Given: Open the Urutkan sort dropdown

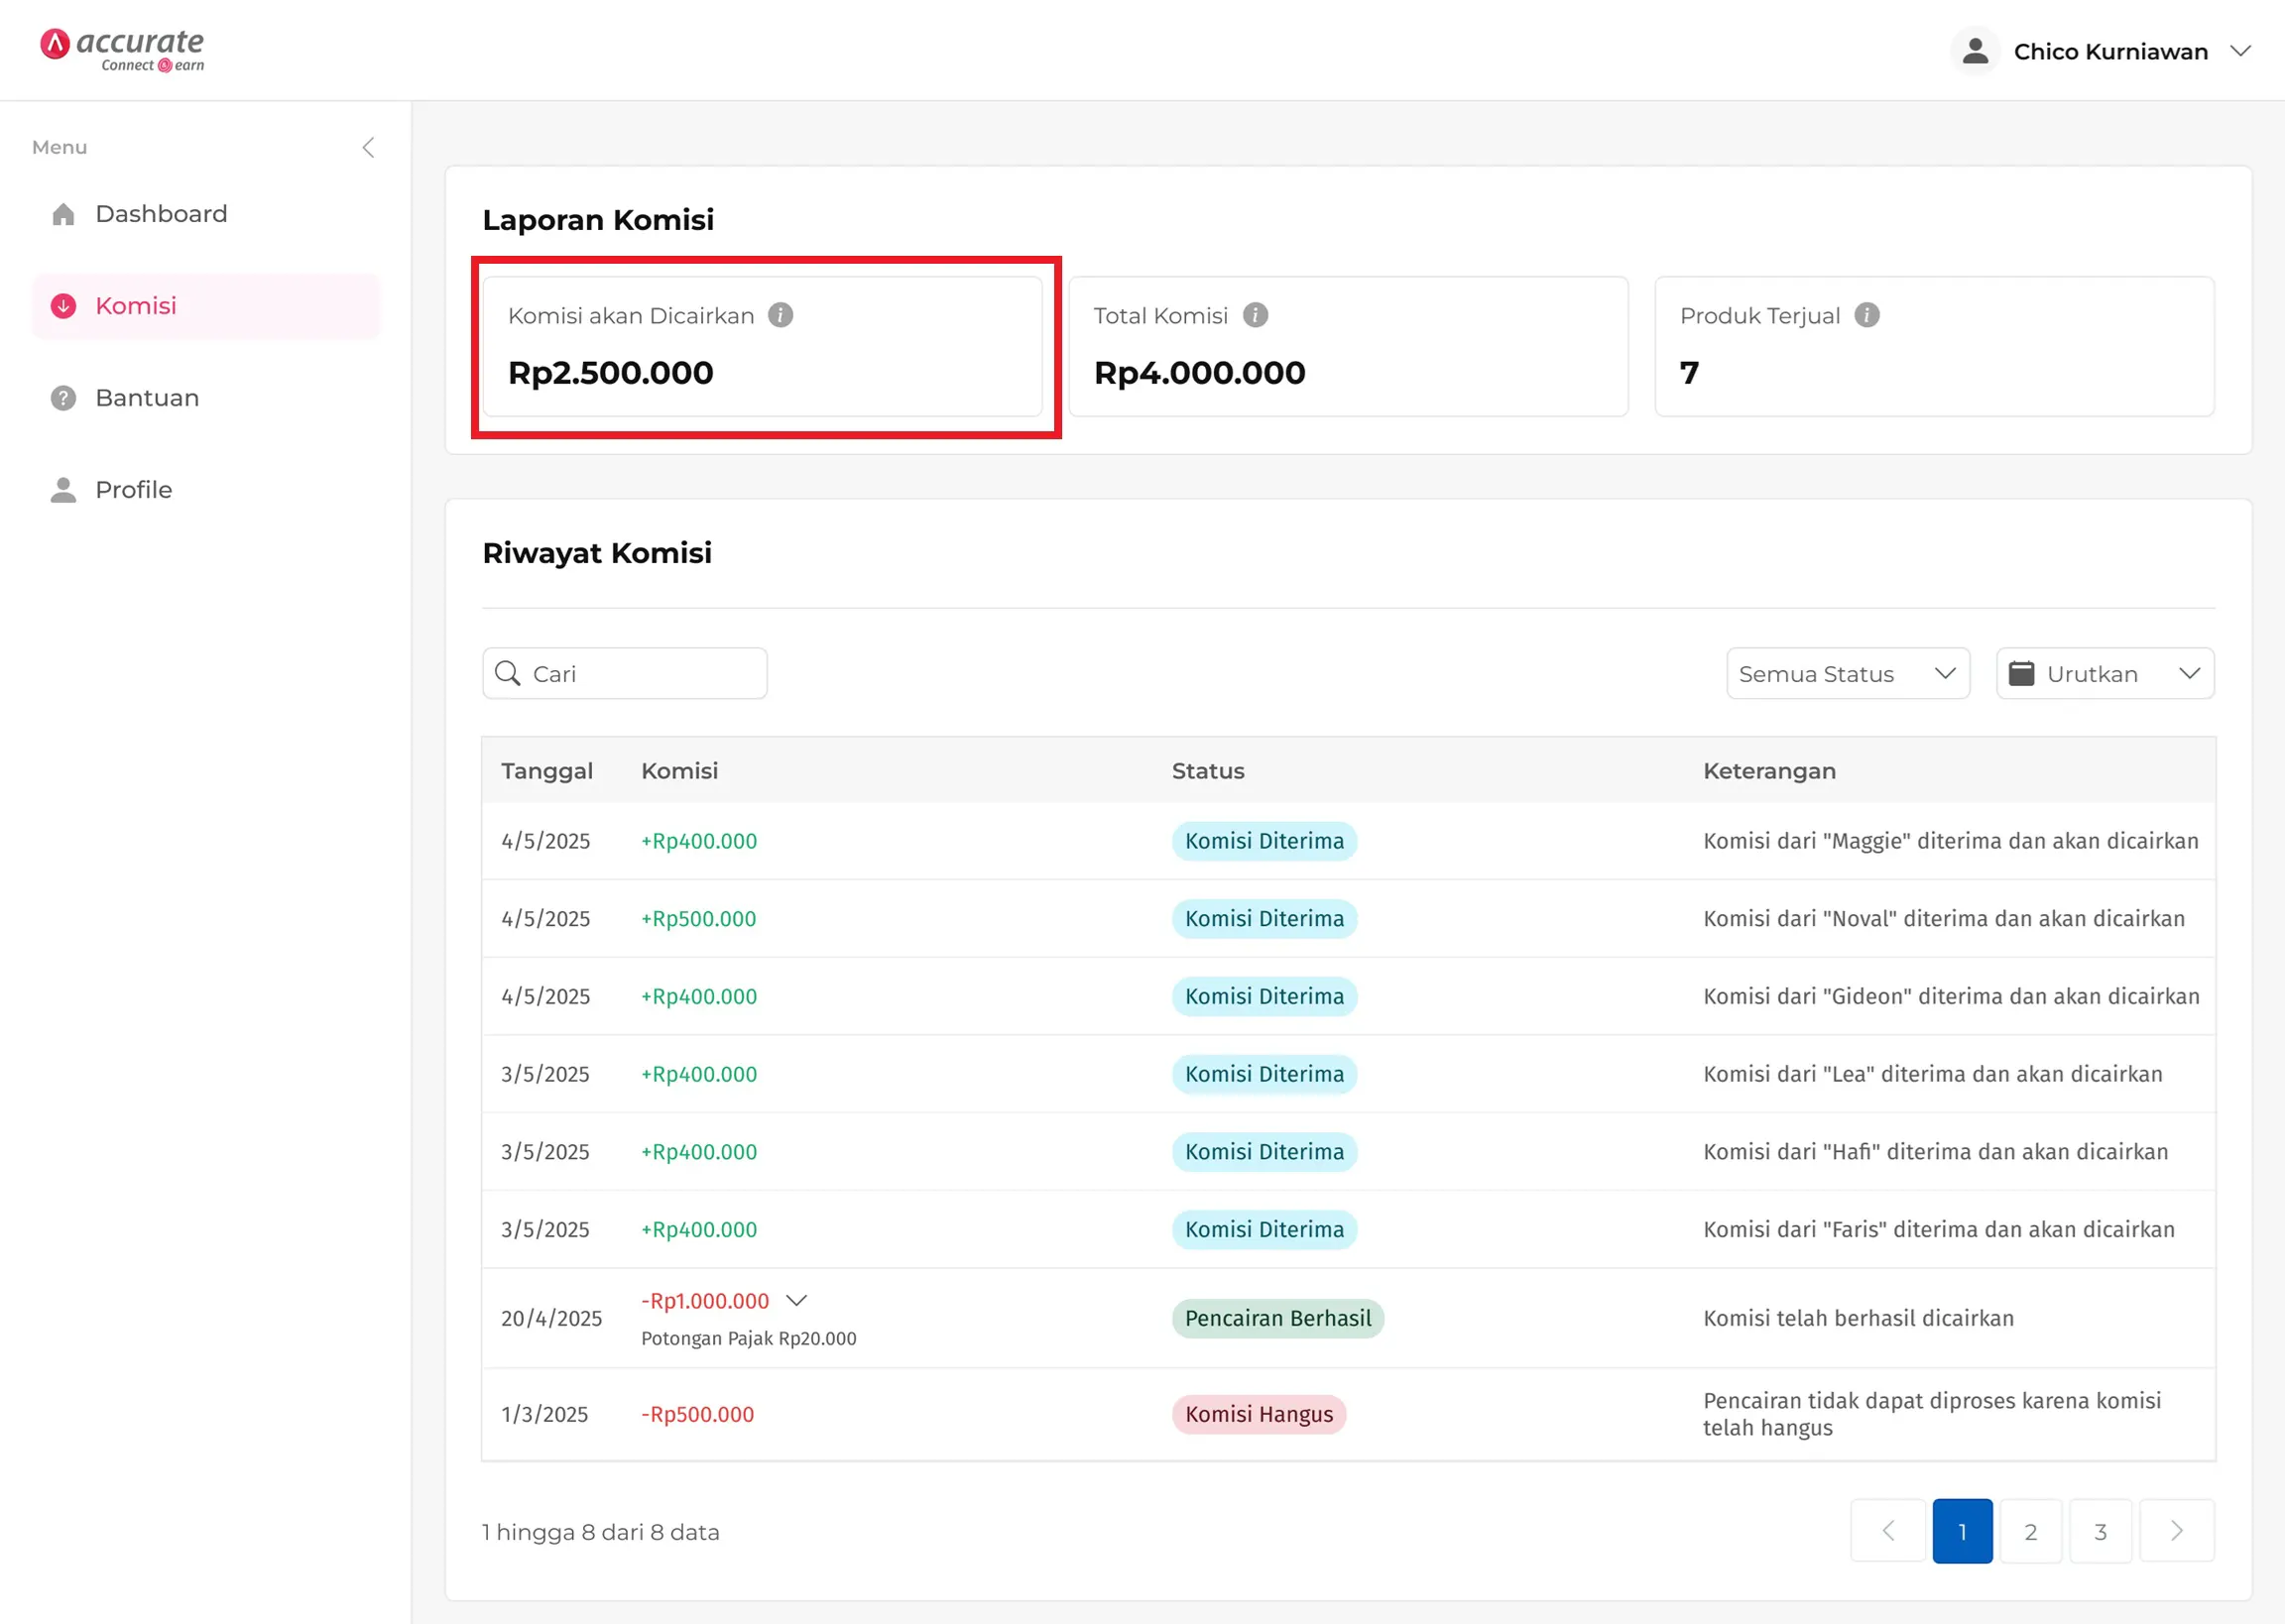Looking at the screenshot, I should pyautogui.click(x=2105, y=673).
